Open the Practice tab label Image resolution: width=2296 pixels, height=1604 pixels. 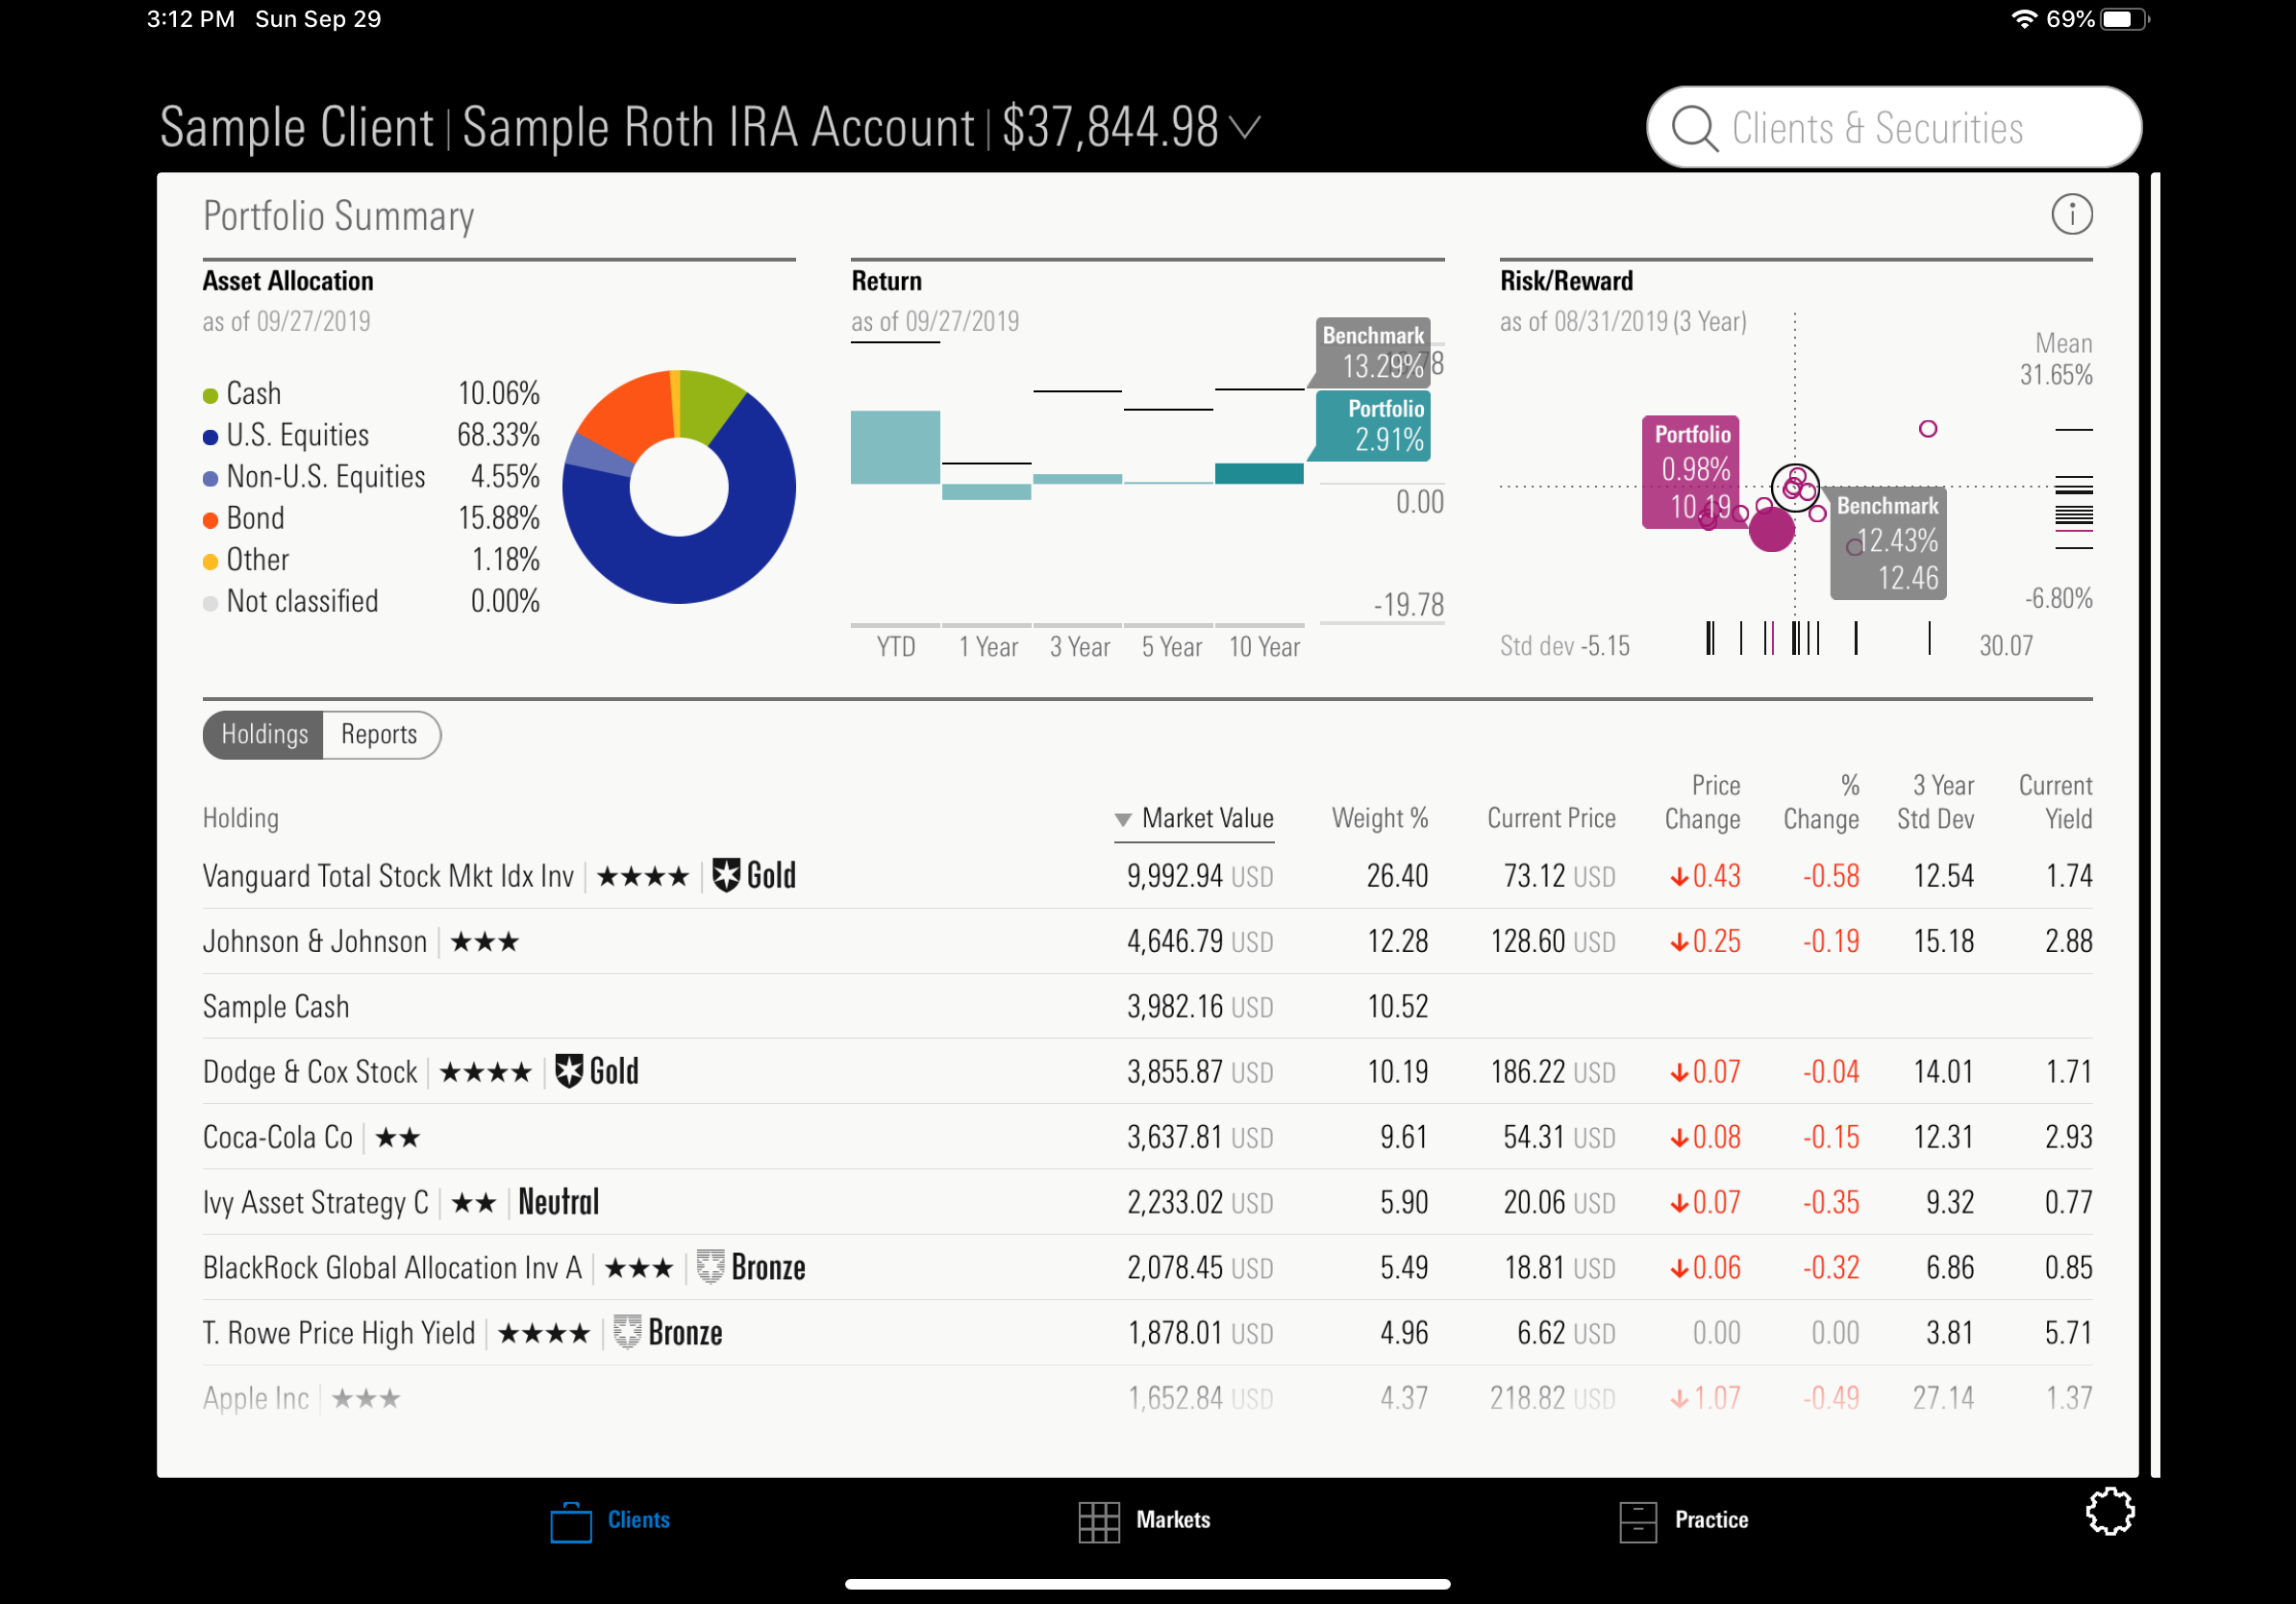[1711, 1520]
